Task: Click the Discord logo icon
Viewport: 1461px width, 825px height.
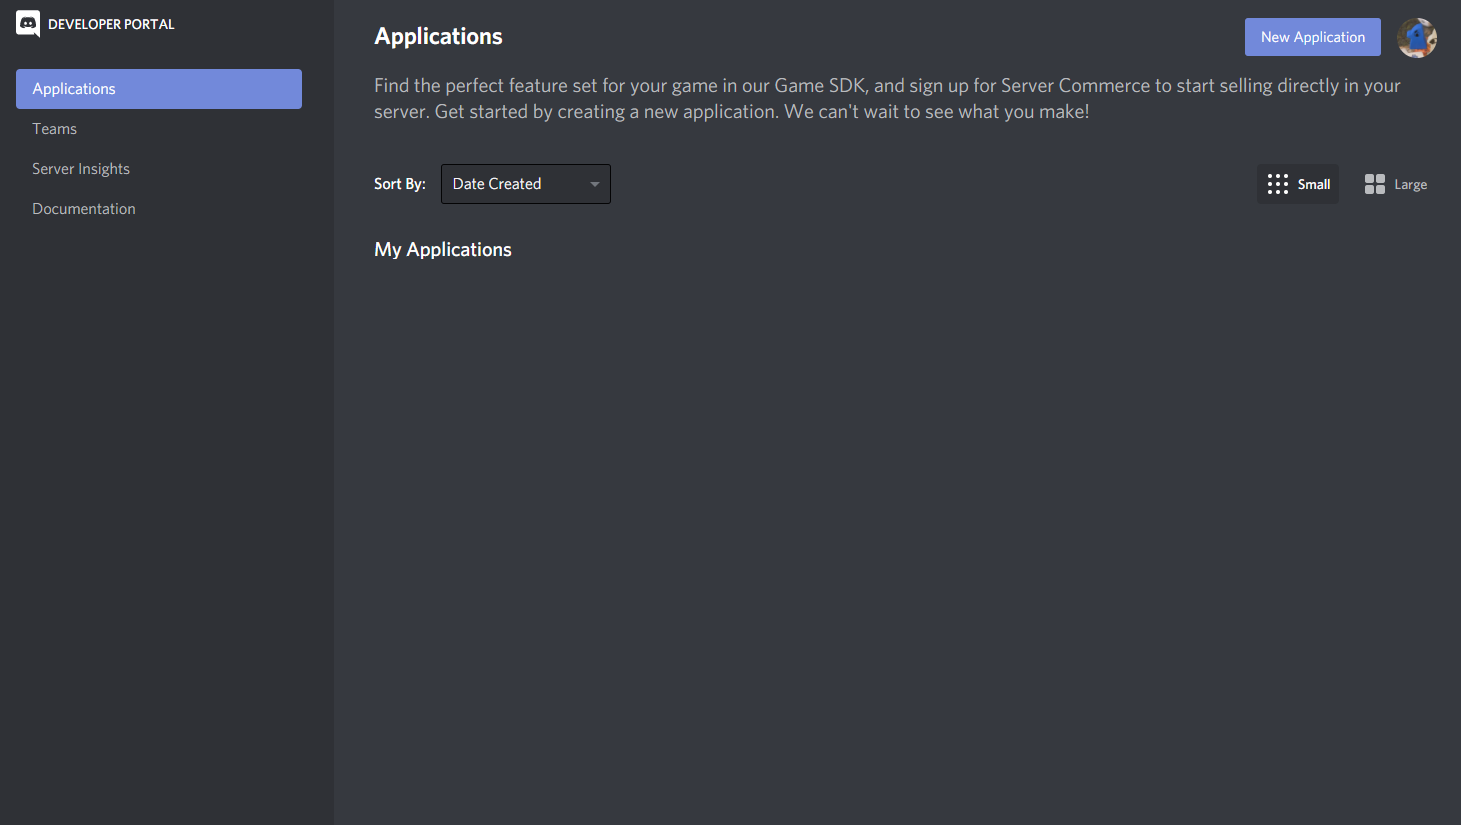Action: pyautogui.click(x=28, y=24)
